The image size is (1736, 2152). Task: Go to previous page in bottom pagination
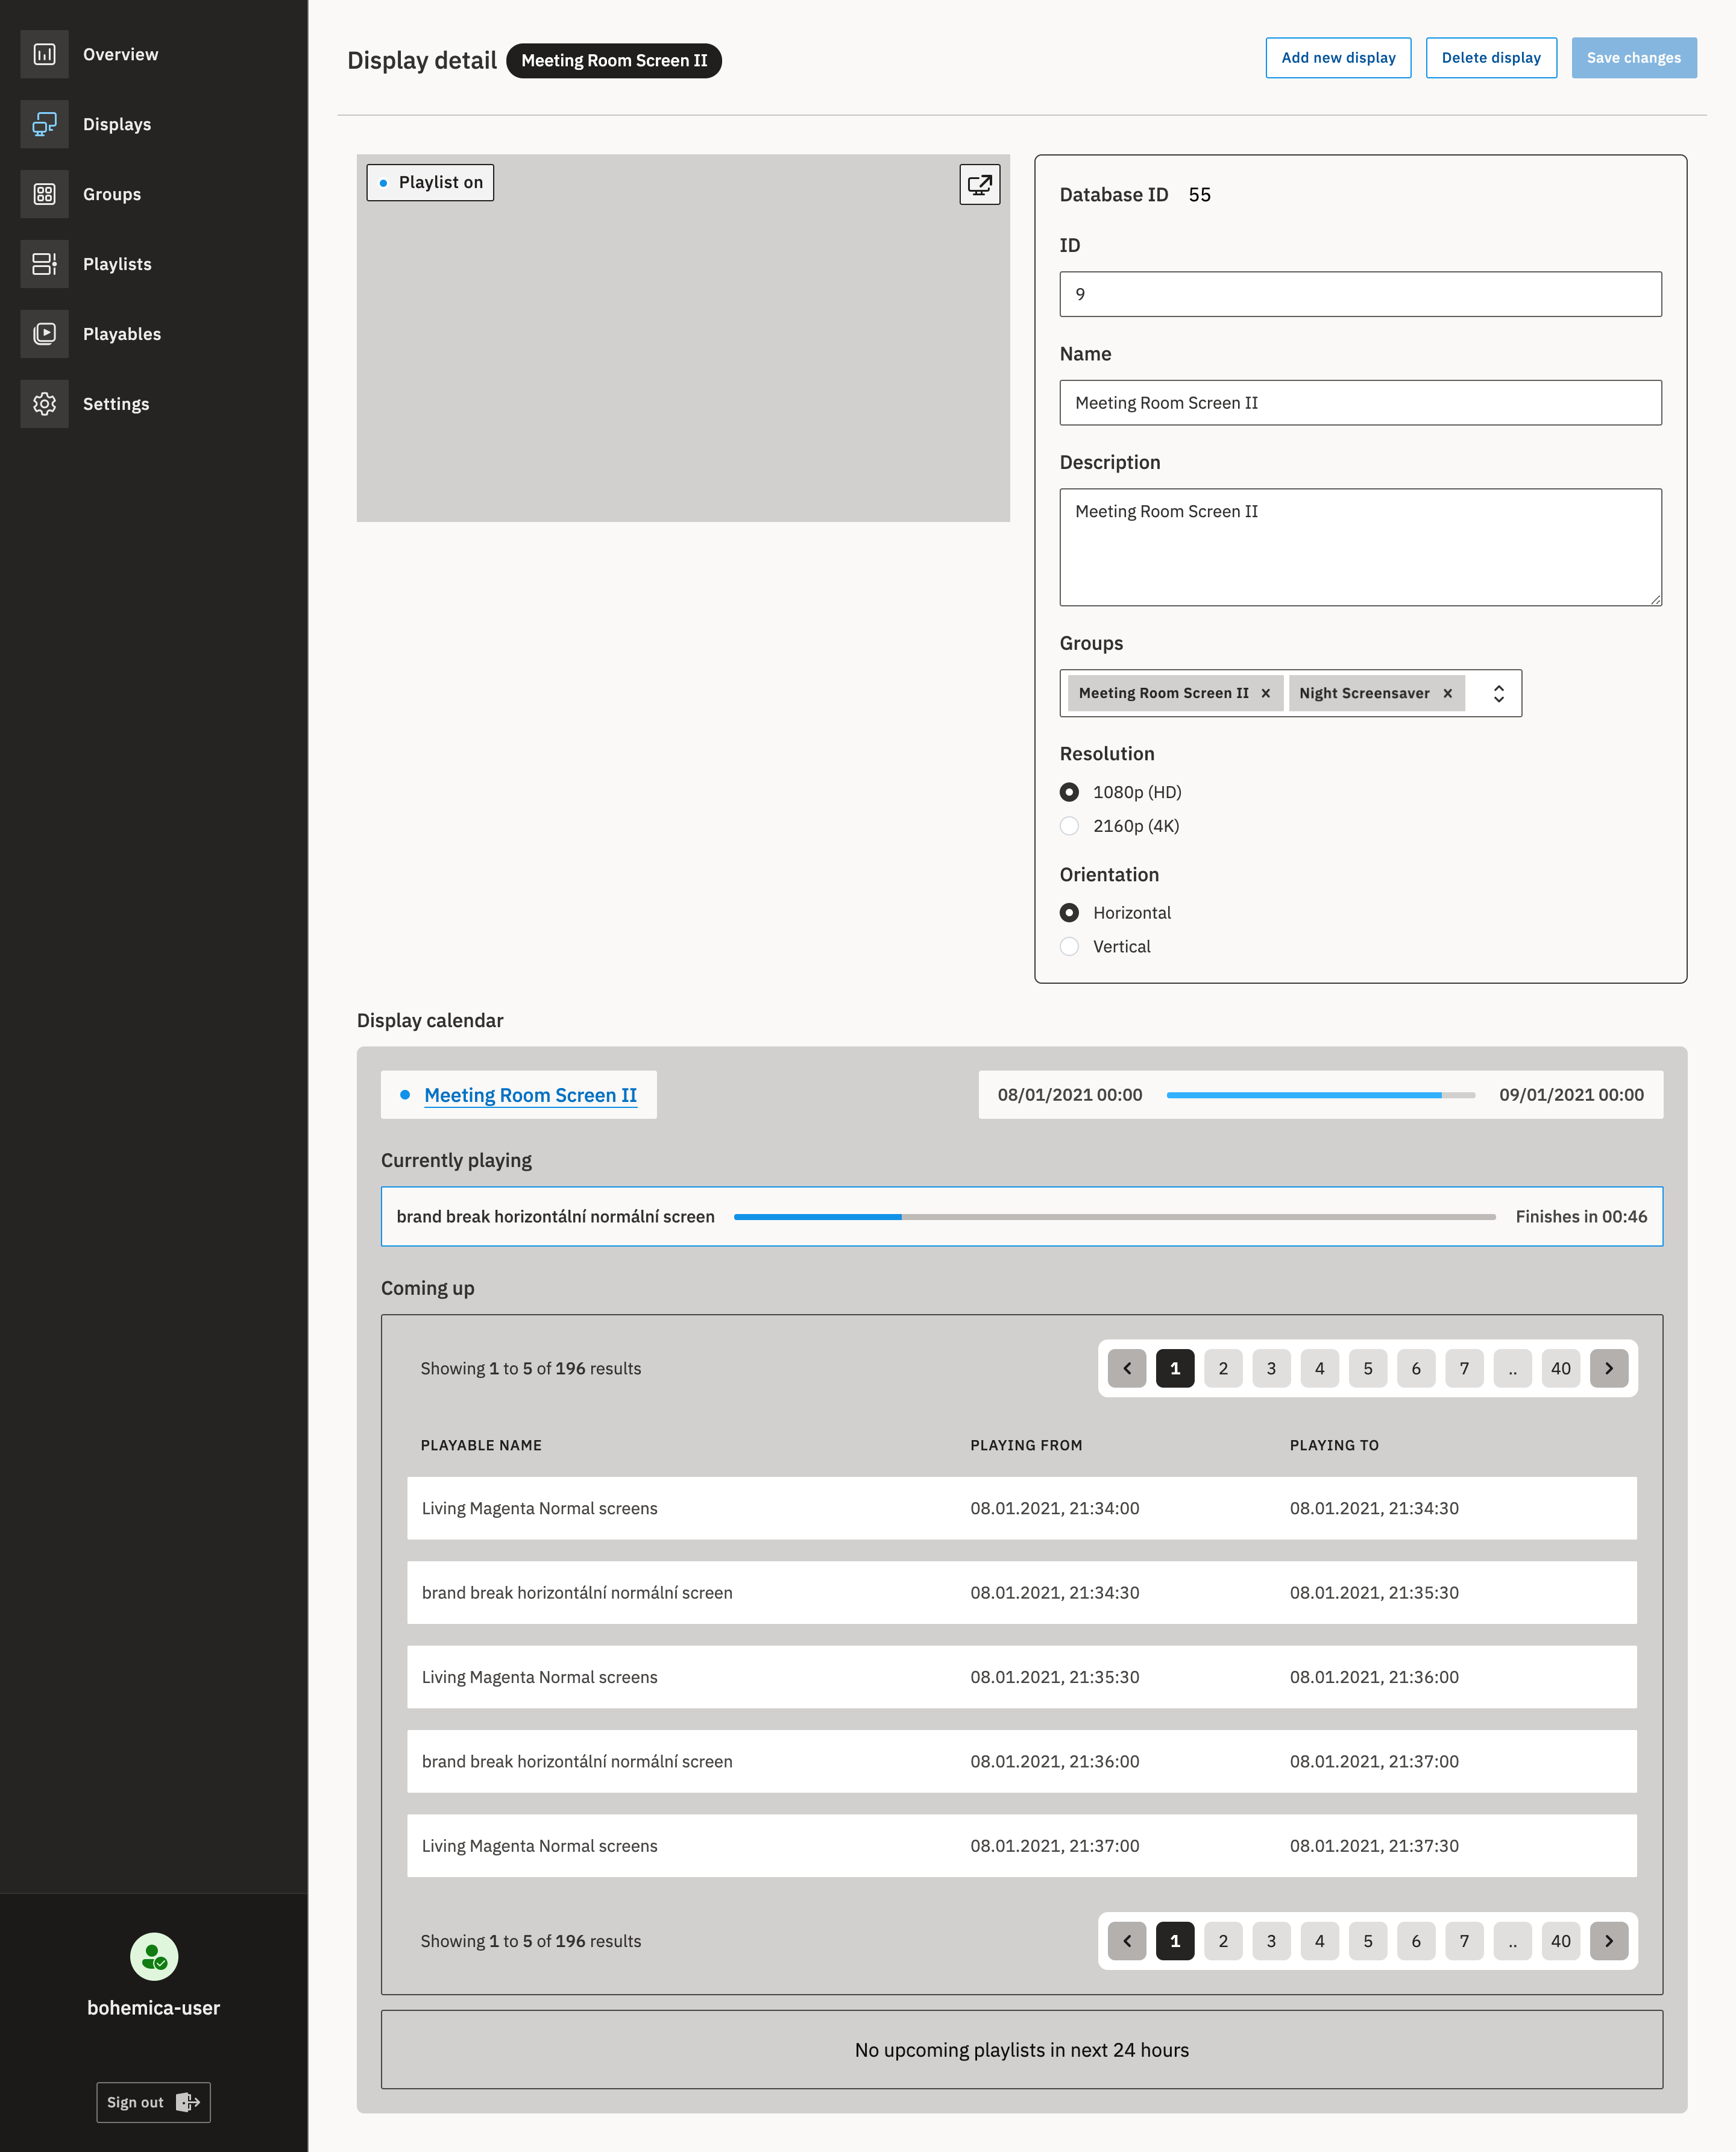1127,1941
